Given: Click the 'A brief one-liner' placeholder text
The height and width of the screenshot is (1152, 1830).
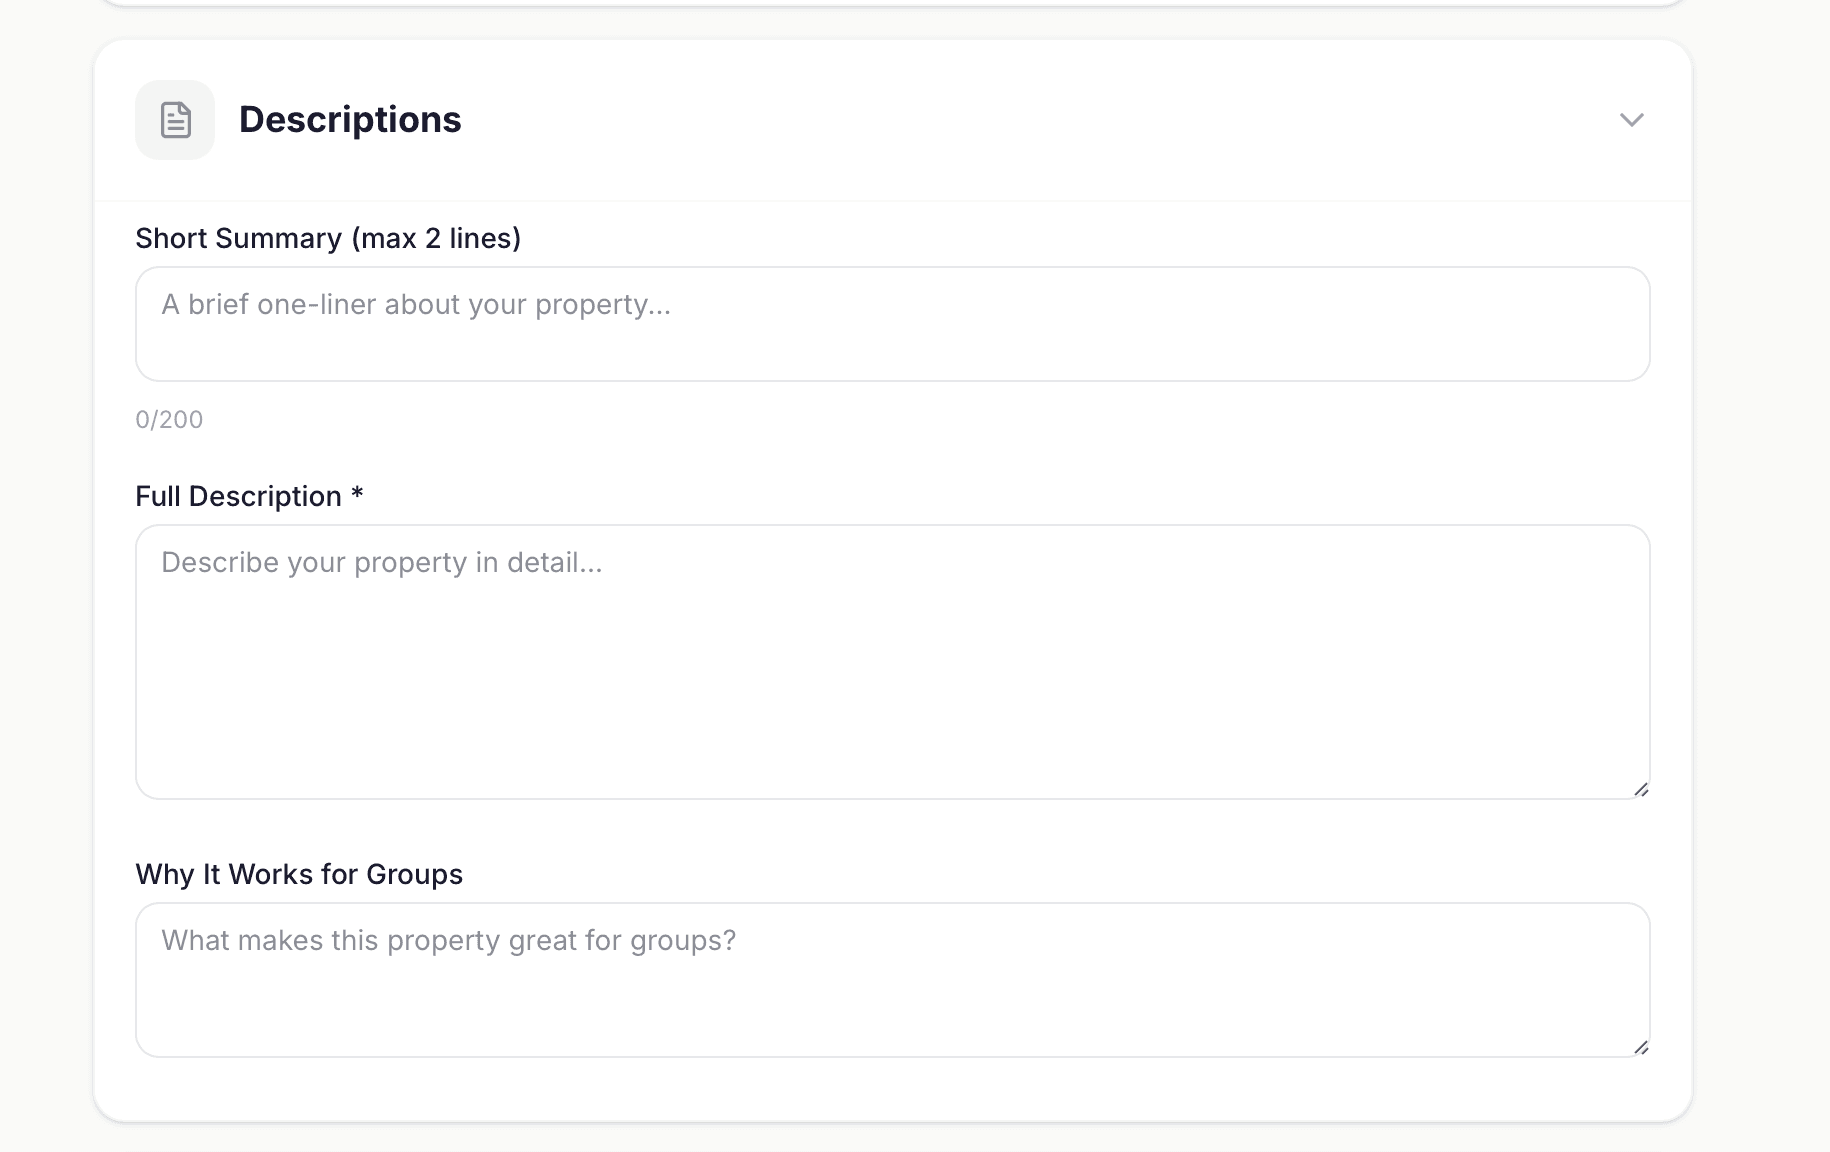Looking at the screenshot, I should [x=416, y=305].
